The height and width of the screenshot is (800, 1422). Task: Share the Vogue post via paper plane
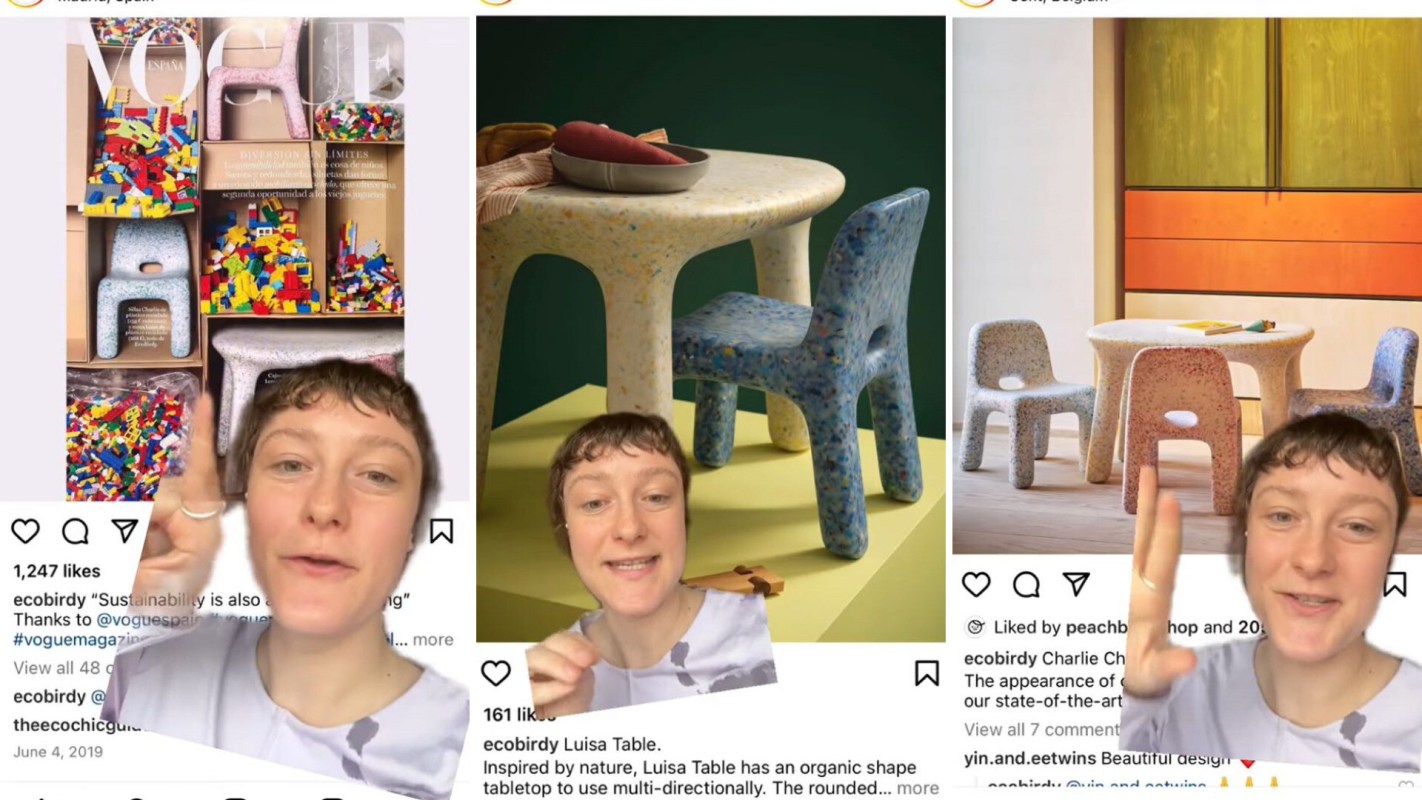click(124, 530)
